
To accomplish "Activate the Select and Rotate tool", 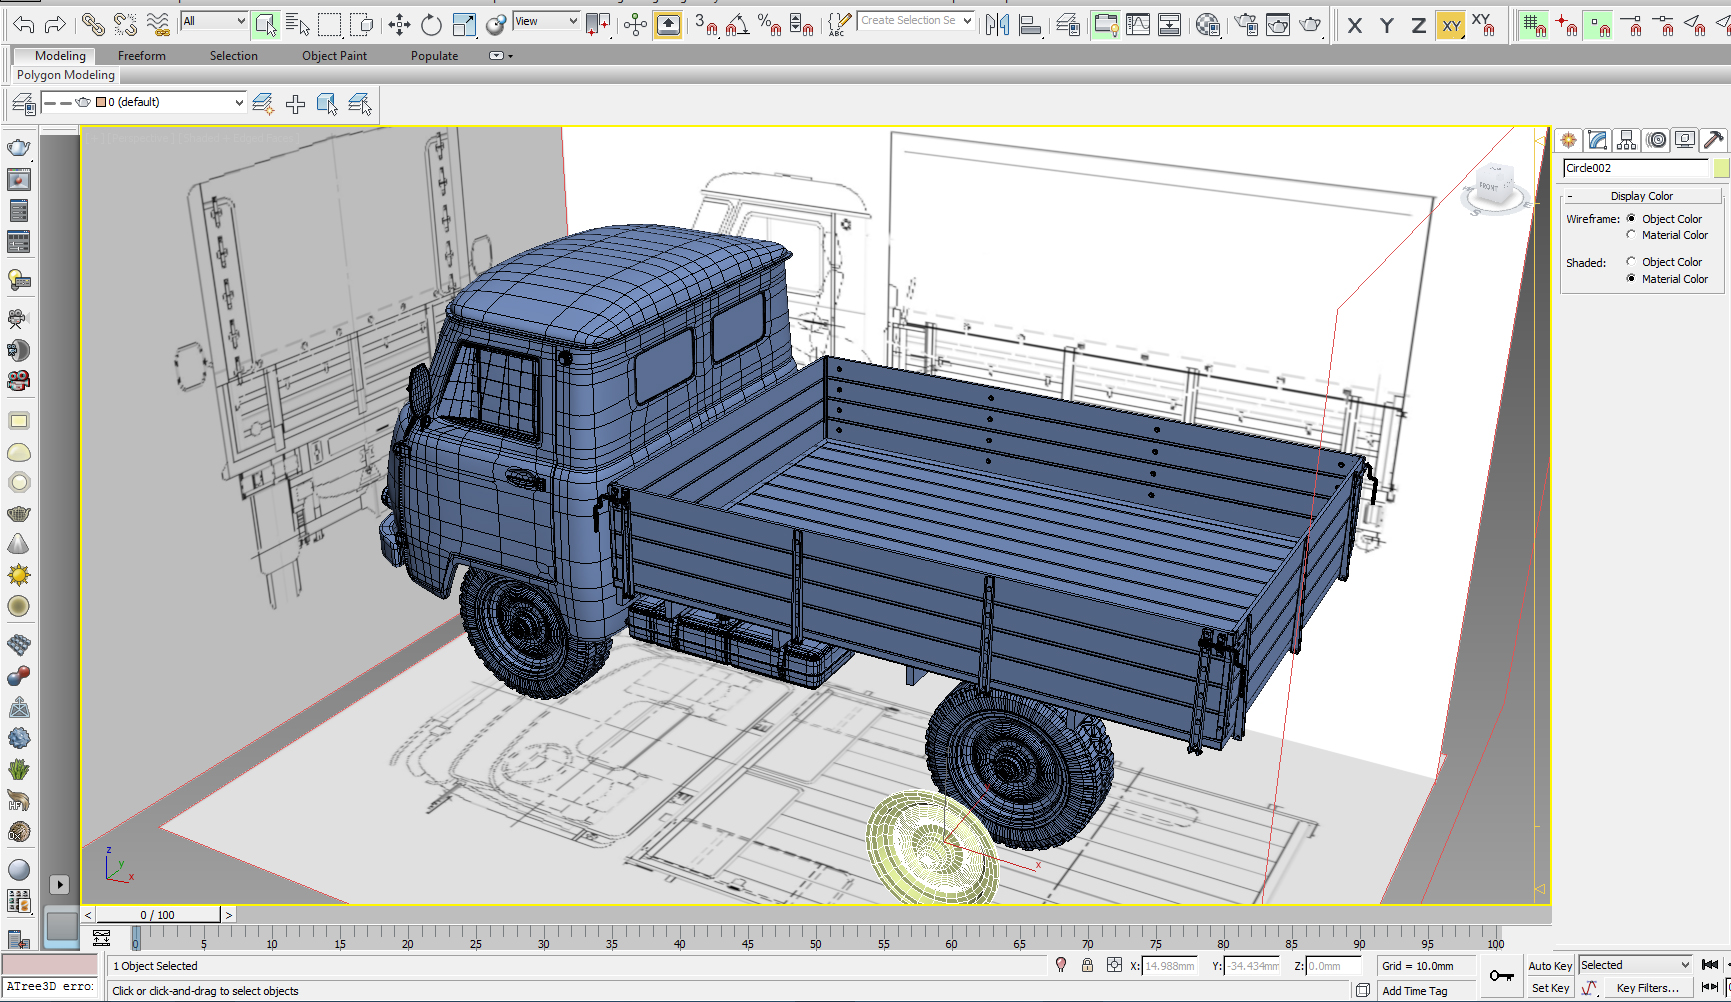I will click(x=431, y=25).
